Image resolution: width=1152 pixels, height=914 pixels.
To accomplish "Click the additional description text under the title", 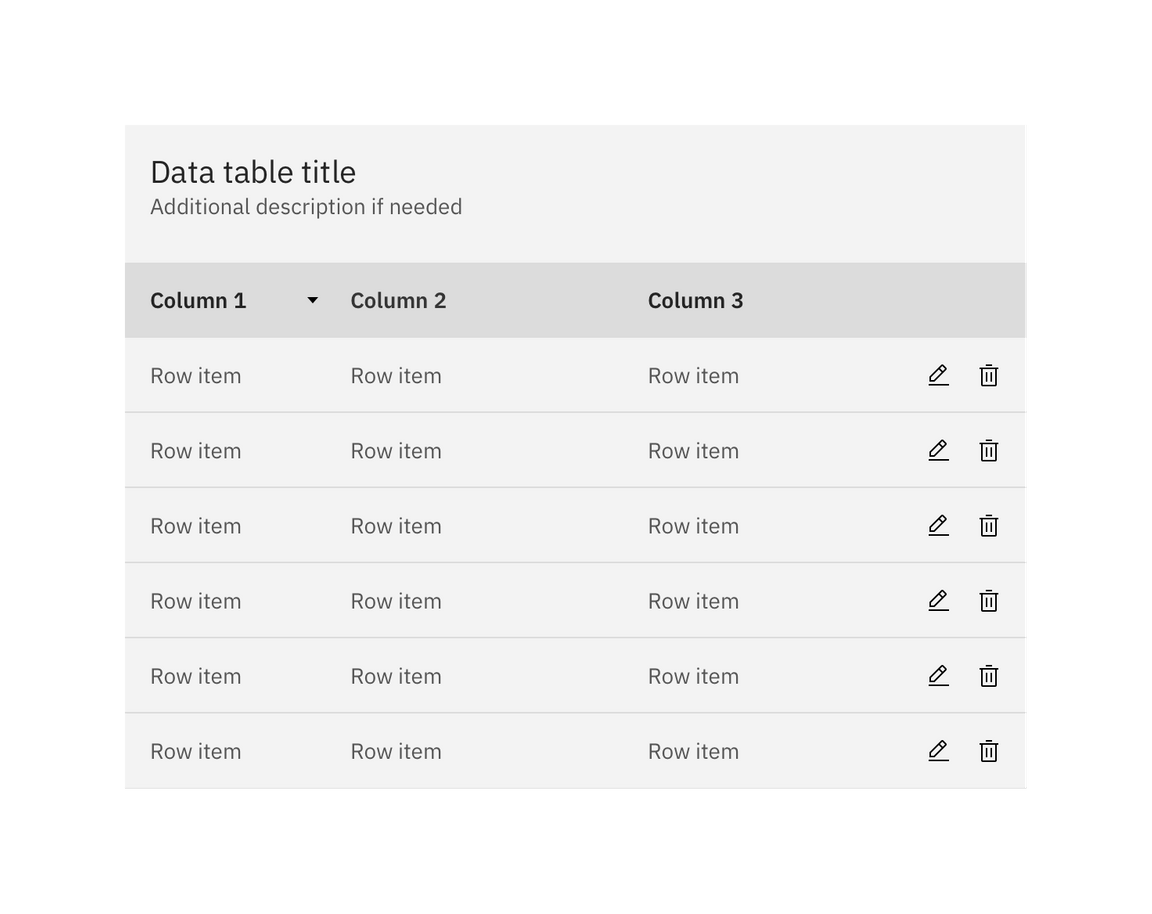I will (x=306, y=207).
